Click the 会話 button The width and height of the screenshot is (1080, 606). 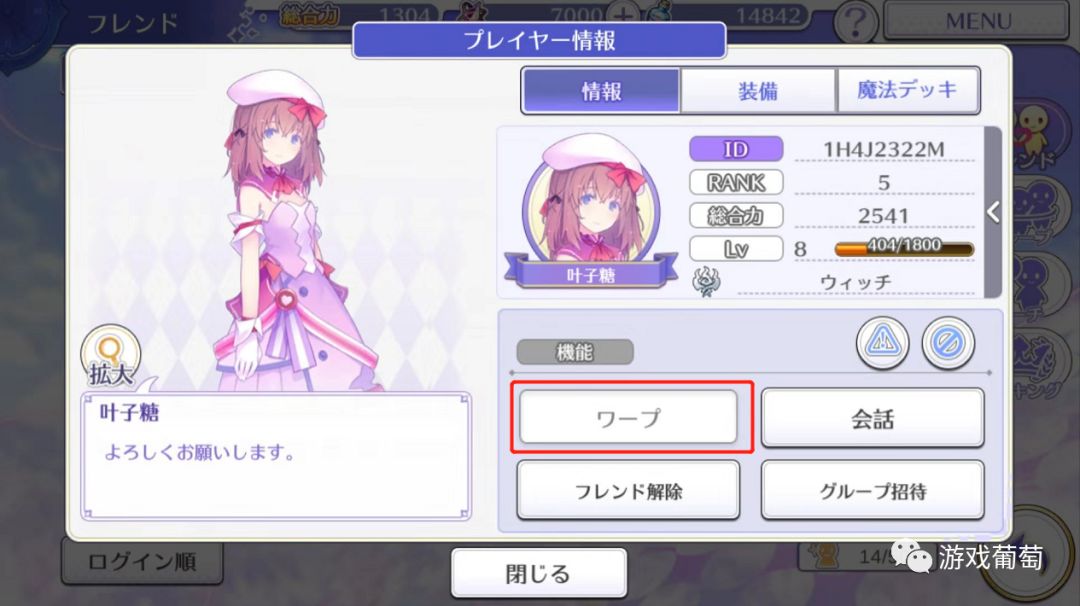click(873, 418)
